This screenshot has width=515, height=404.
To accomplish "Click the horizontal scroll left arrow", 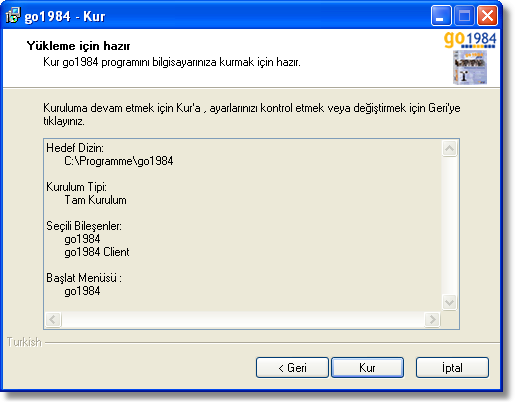I will point(53,320).
